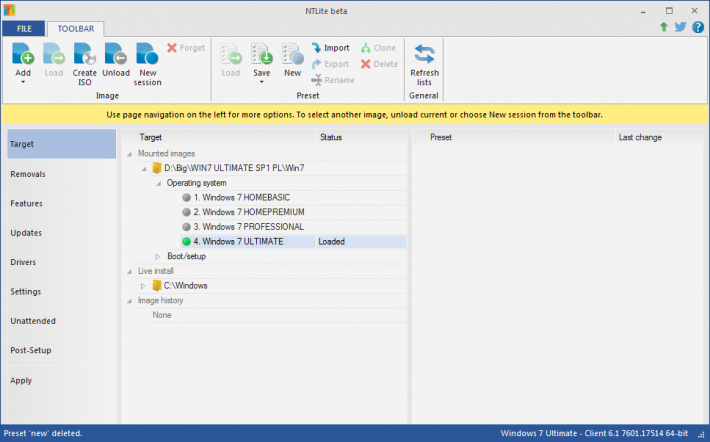Click the status bar text Preset 'new' deleted.

[x=43, y=433]
